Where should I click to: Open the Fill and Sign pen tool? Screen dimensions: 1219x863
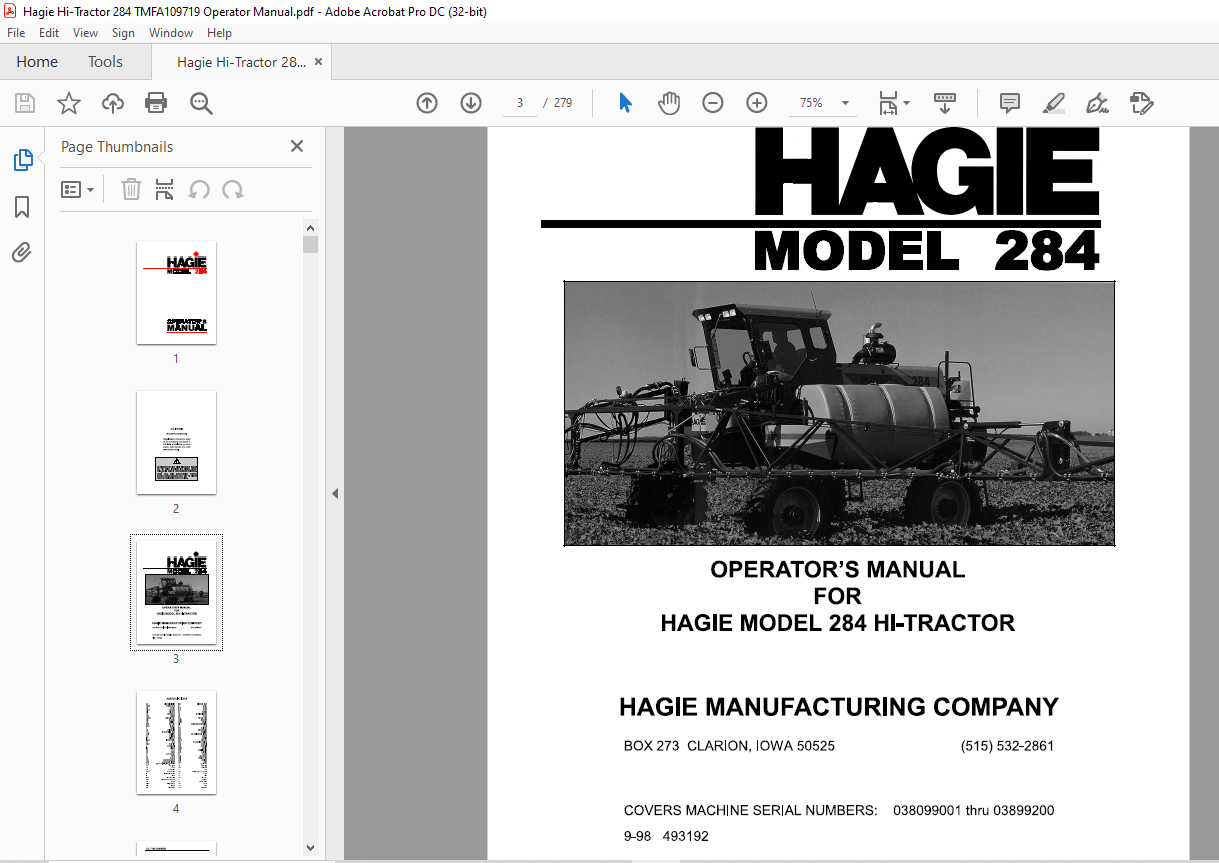1098,103
